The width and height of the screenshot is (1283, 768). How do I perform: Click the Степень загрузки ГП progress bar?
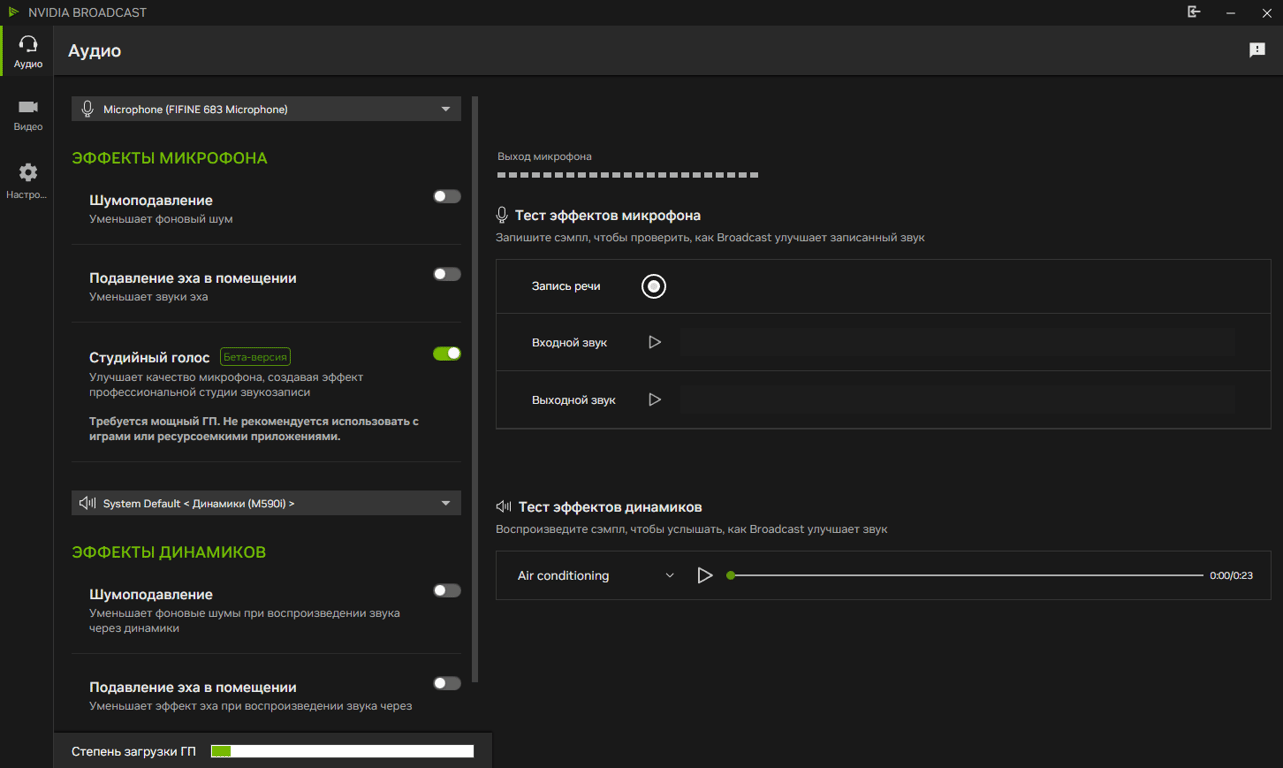[341, 750]
